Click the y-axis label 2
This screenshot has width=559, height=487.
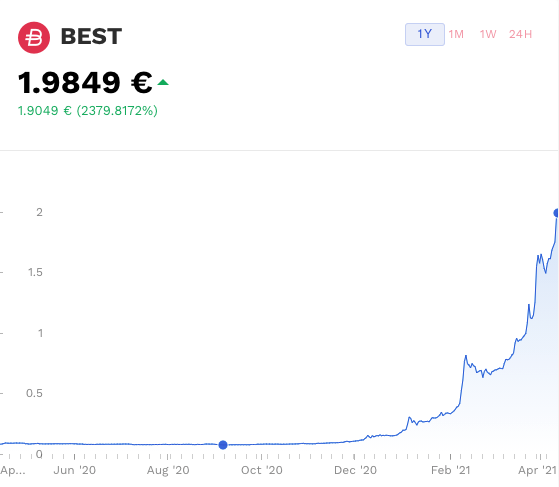coord(39,212)
